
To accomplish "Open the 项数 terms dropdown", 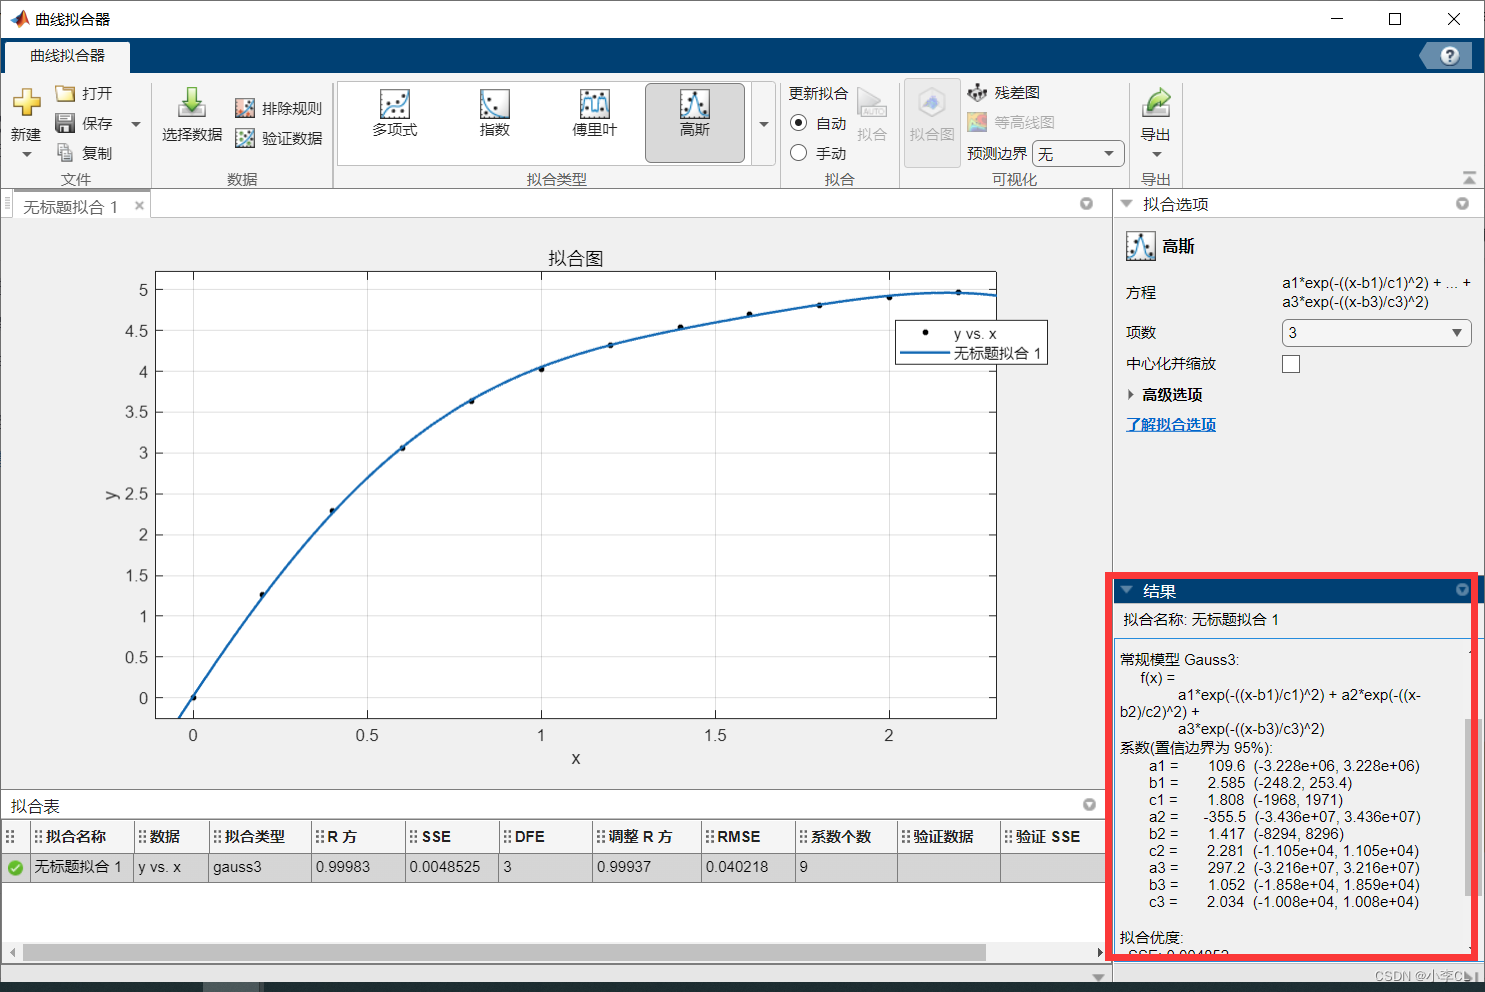I will click(x=1376, y=333).
